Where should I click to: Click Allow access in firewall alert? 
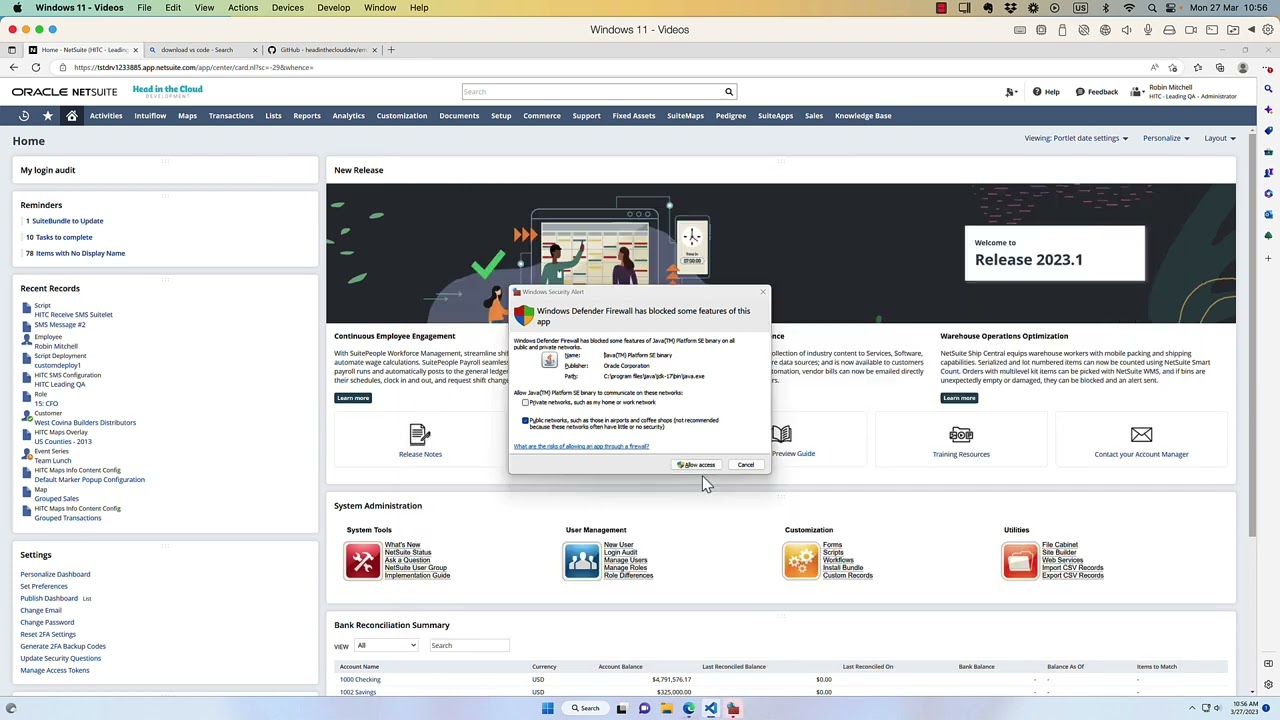(x=696, y=465)
